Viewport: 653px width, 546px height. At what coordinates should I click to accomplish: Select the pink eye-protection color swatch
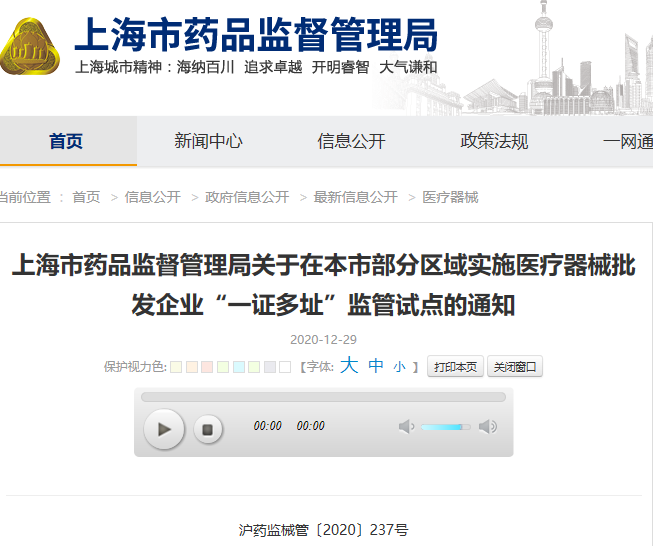207,367
